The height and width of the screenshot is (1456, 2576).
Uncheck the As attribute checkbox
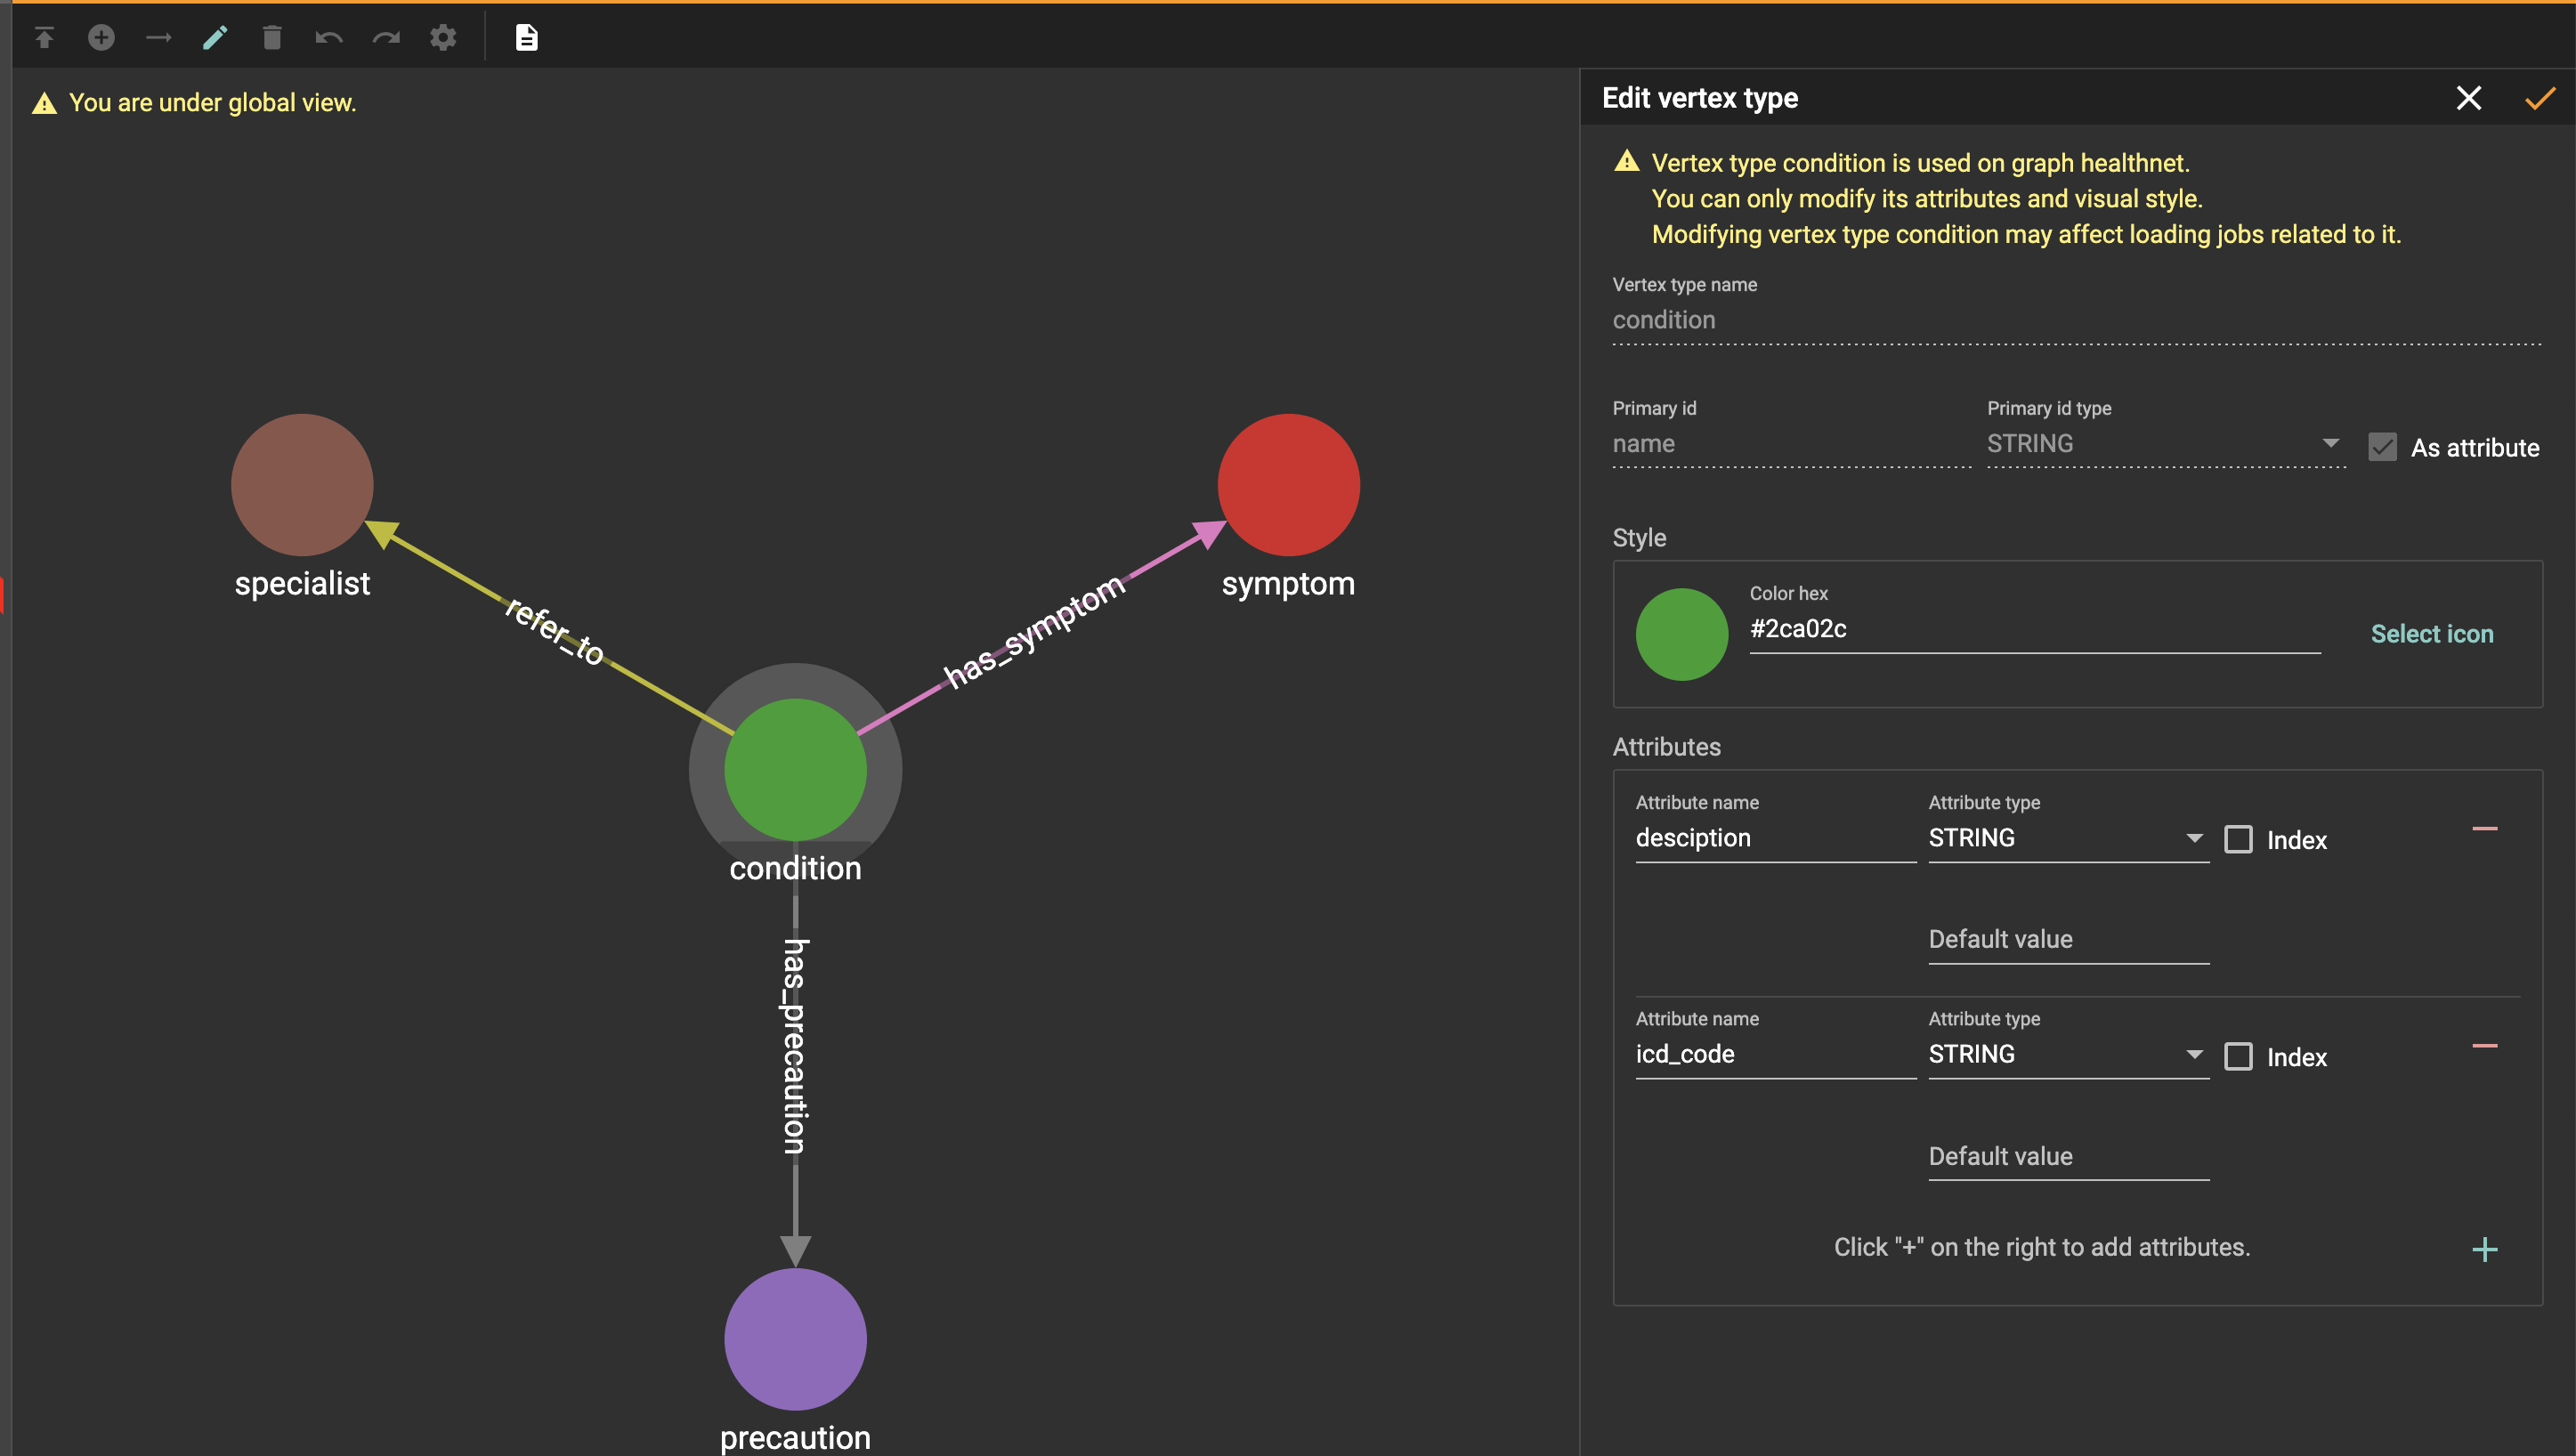click(x=2382, y=447)
